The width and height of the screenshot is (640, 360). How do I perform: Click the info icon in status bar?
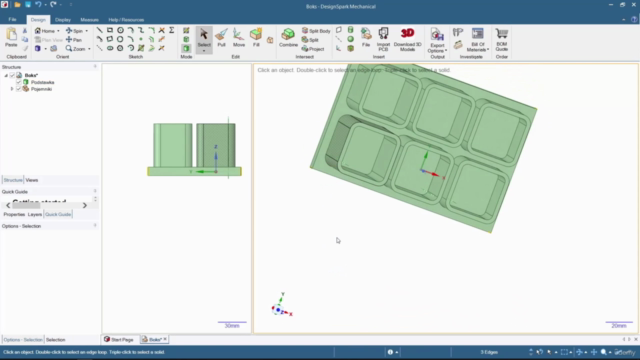point(390,352)
